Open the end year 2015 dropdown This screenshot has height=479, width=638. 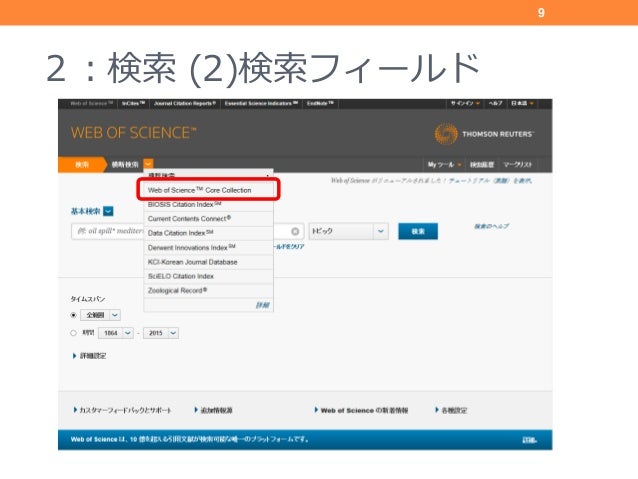pos(161,333)
